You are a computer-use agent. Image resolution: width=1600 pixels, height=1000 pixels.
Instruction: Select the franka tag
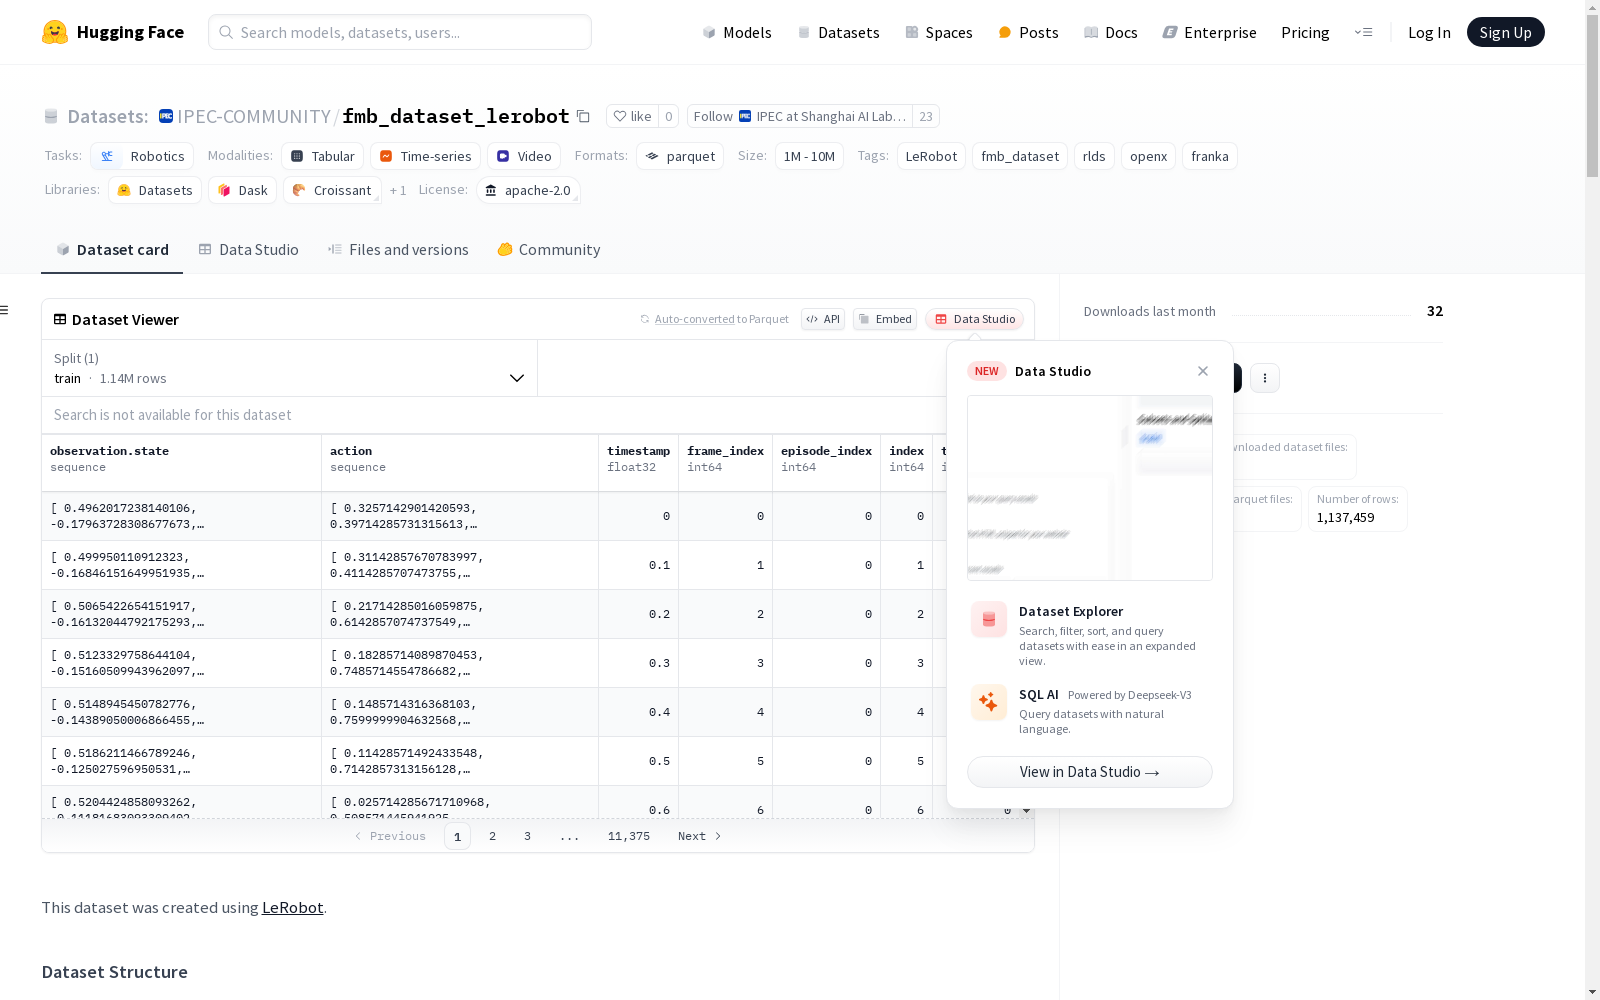tap(1210, 156)
